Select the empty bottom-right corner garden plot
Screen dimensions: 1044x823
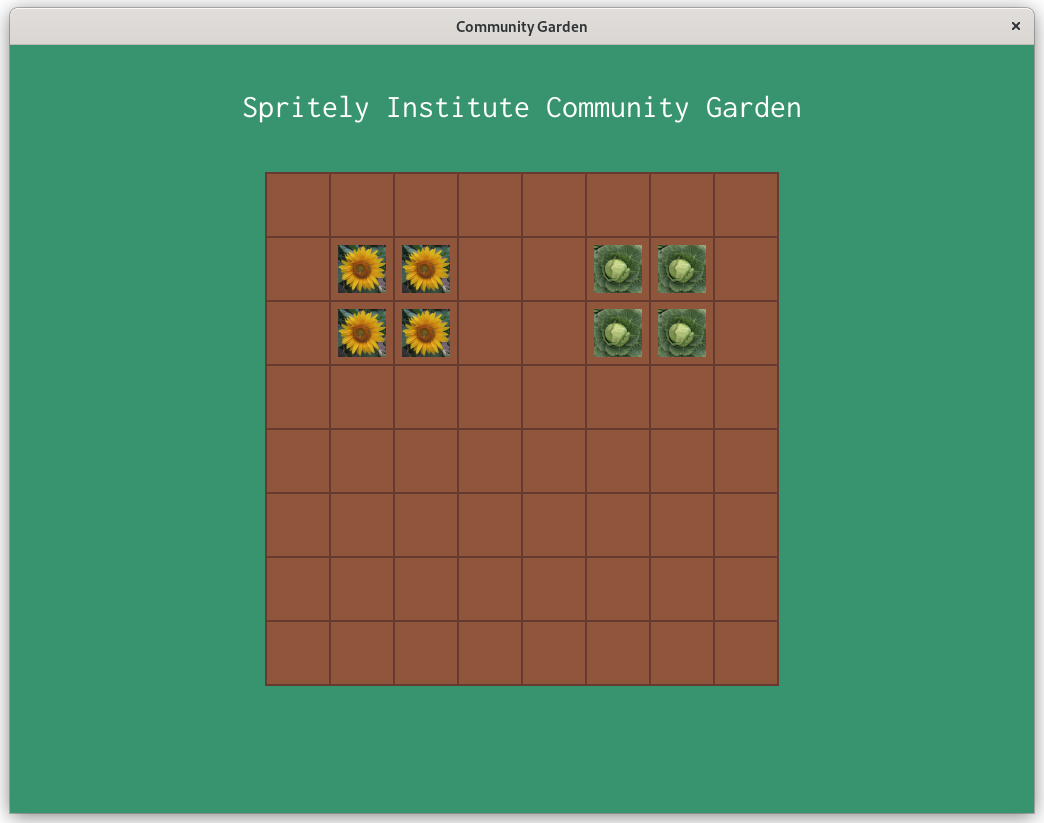point(746,653)
